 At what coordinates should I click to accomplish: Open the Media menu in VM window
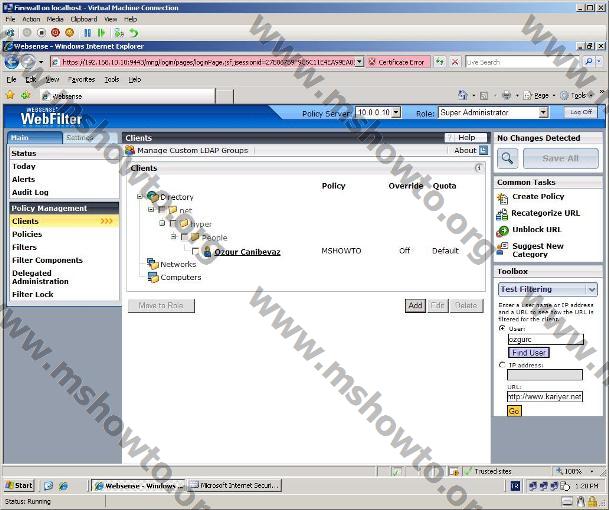[55, 19]
